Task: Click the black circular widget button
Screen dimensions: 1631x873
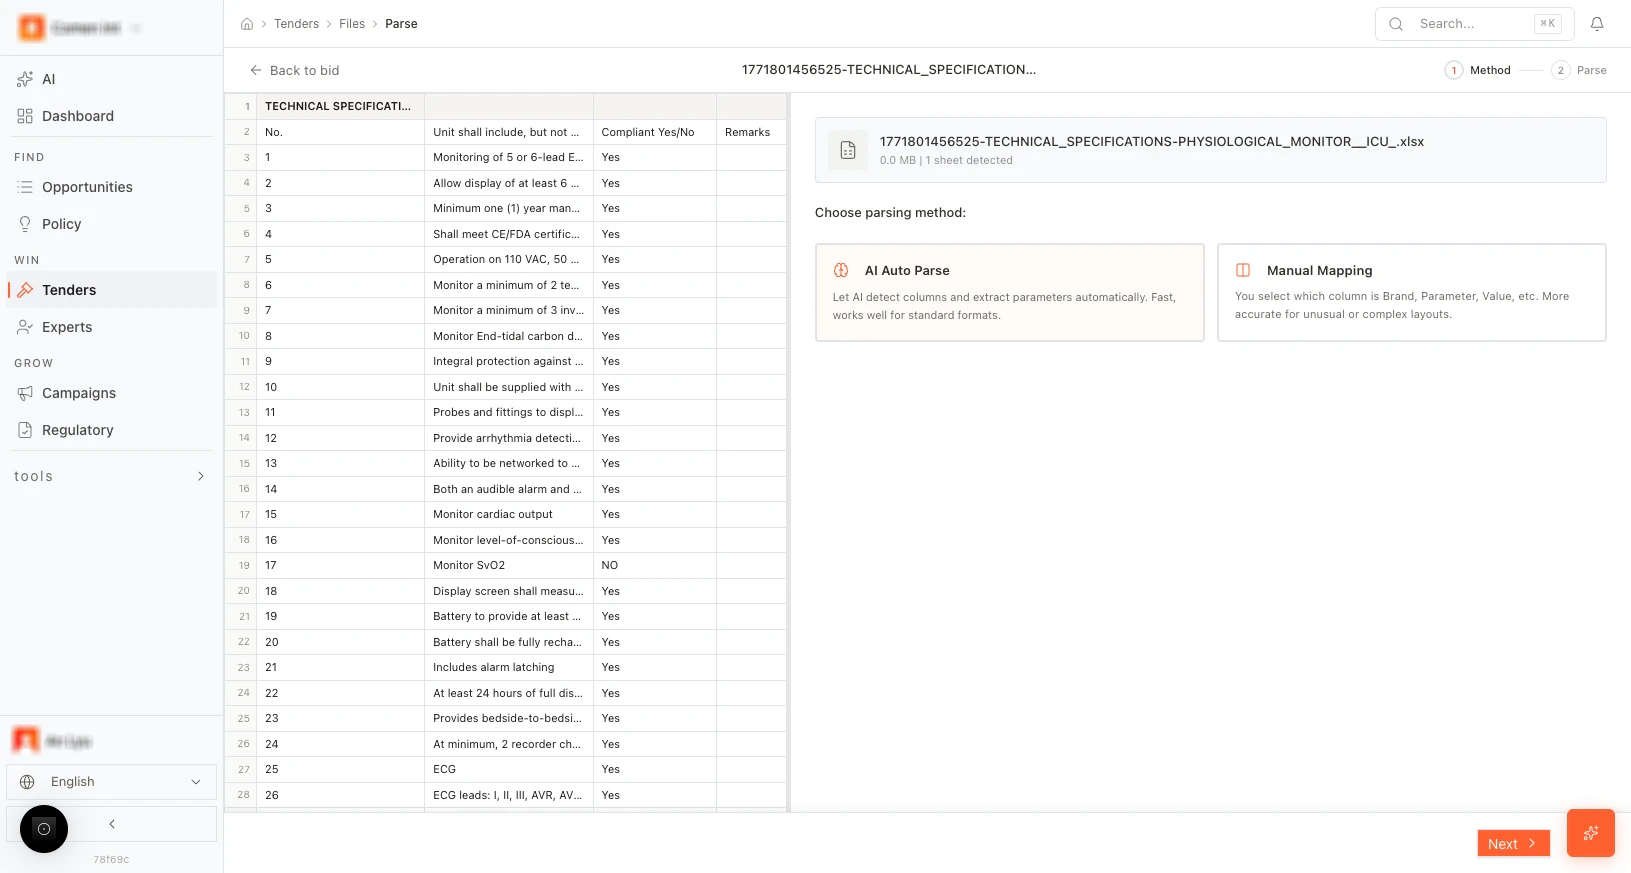Action: [x=44, y=829]
